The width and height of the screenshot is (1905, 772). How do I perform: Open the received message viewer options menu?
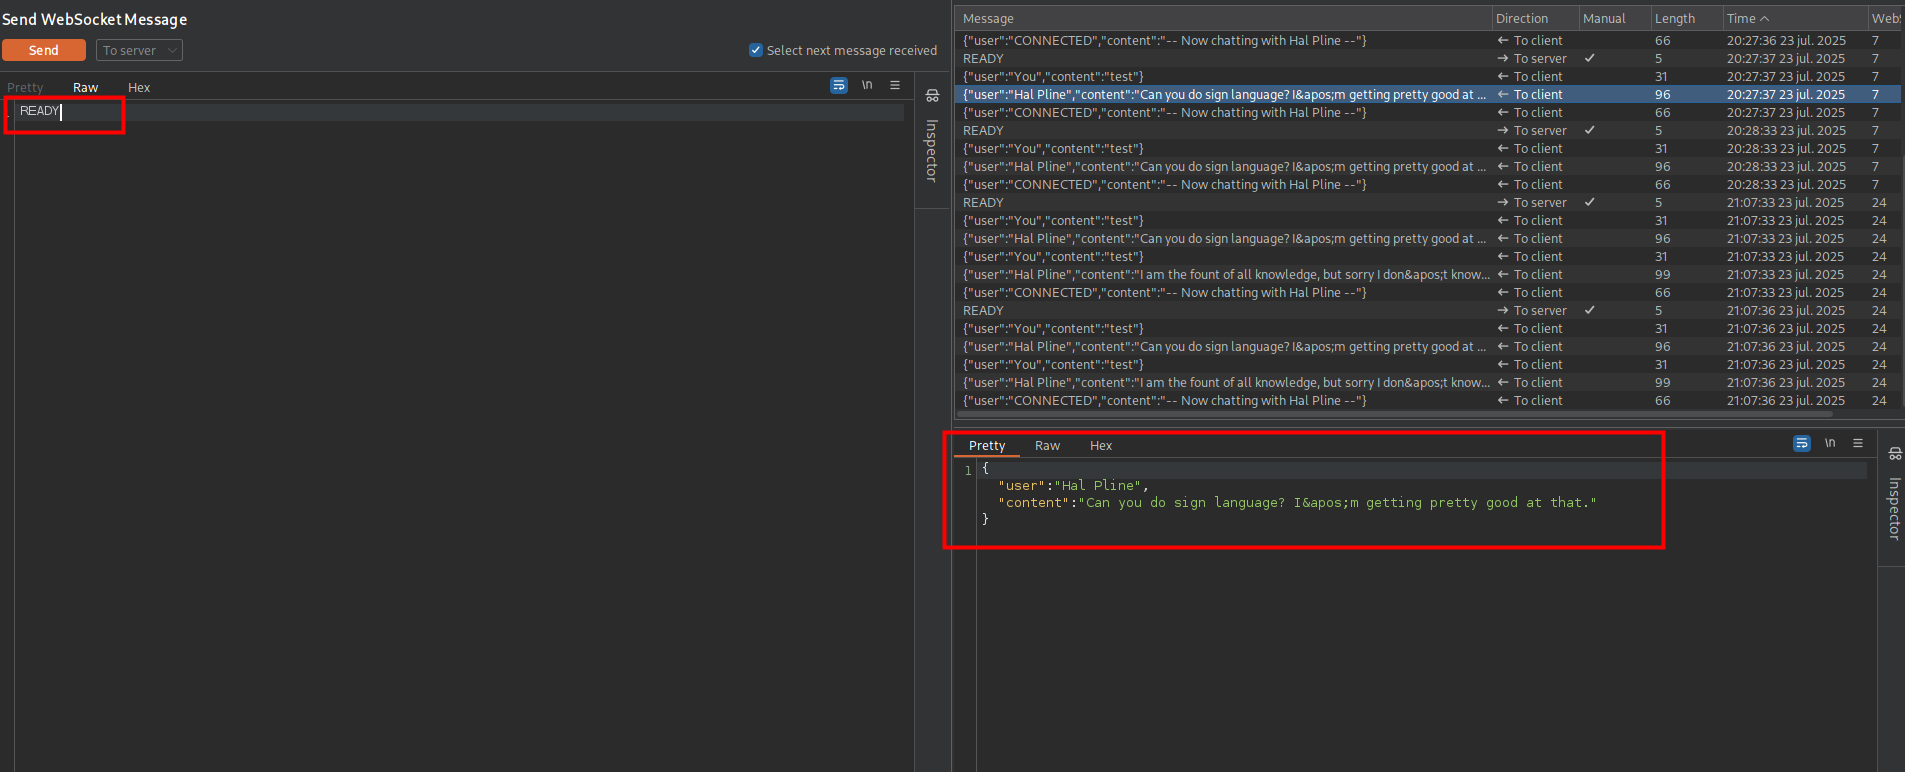pyautogui.click(x=1858, y=443)
